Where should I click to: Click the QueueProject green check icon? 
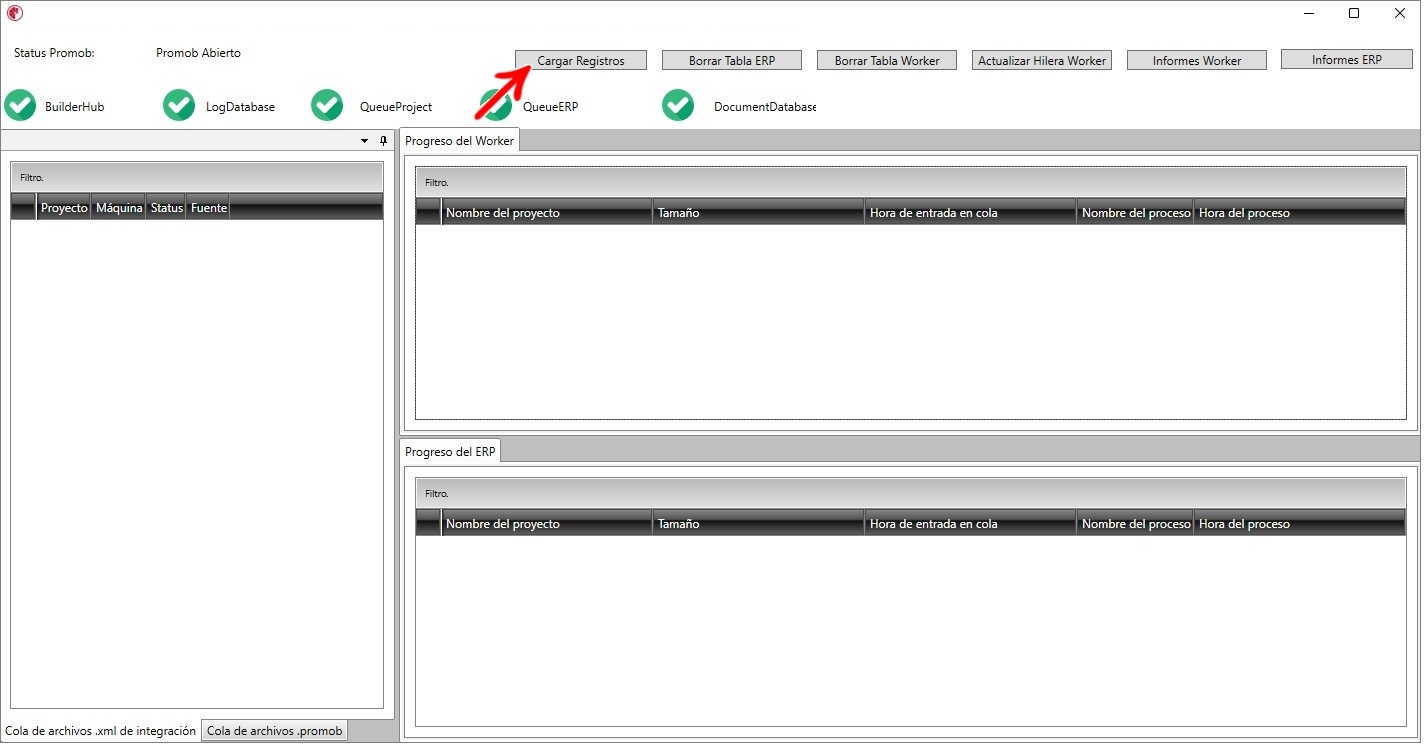tap(327, 106)
